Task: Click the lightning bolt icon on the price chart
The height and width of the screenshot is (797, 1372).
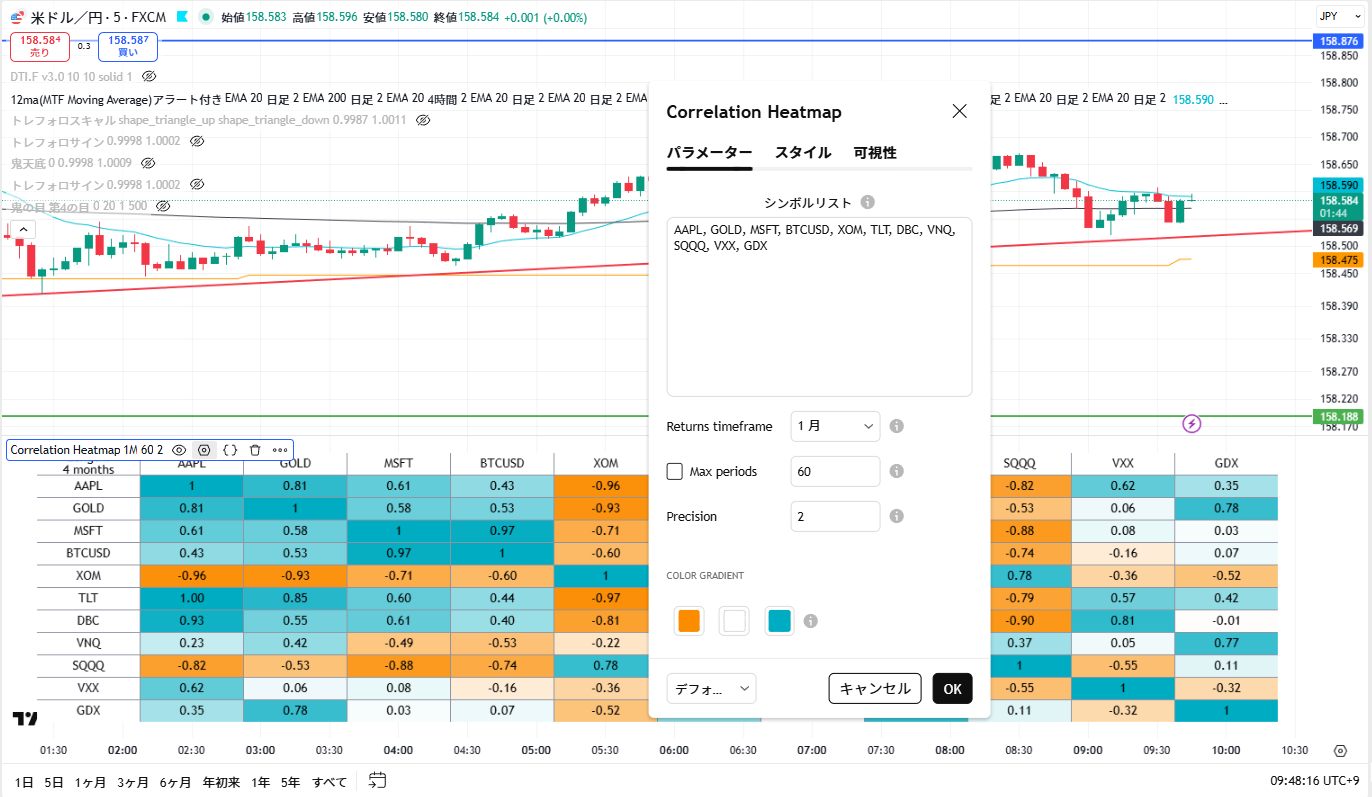Action: tap(1191, 423)
